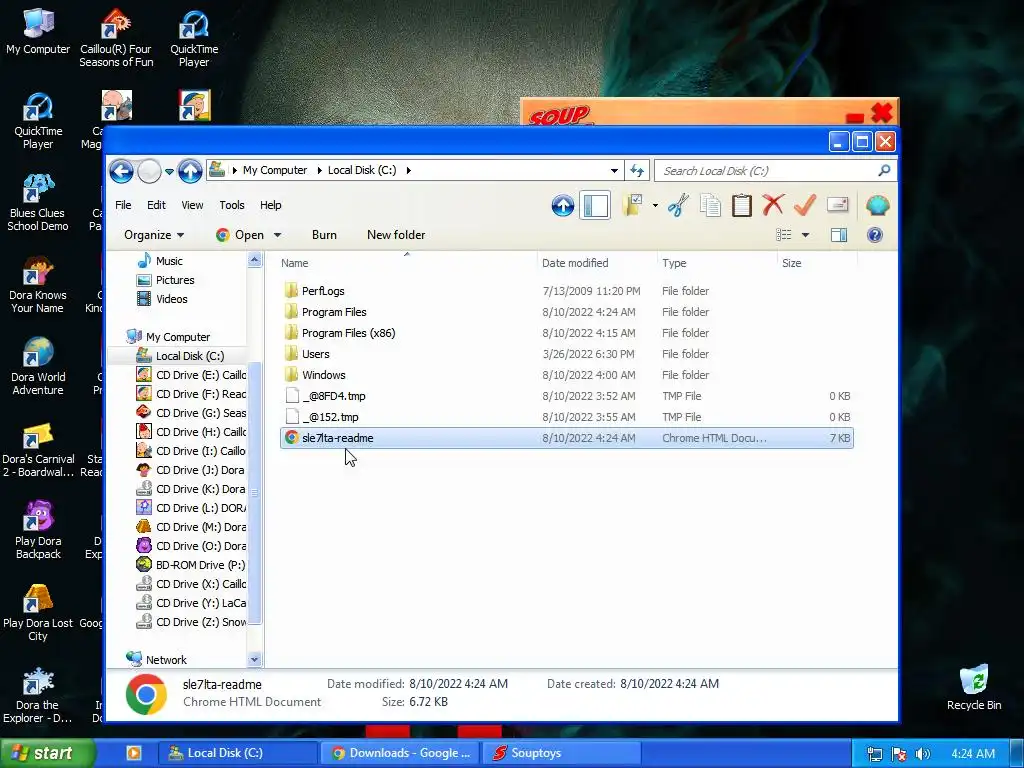Click the blue Help question mark icon
The height and width of the screenshot is (768, 1024).
tap(875, 235)
